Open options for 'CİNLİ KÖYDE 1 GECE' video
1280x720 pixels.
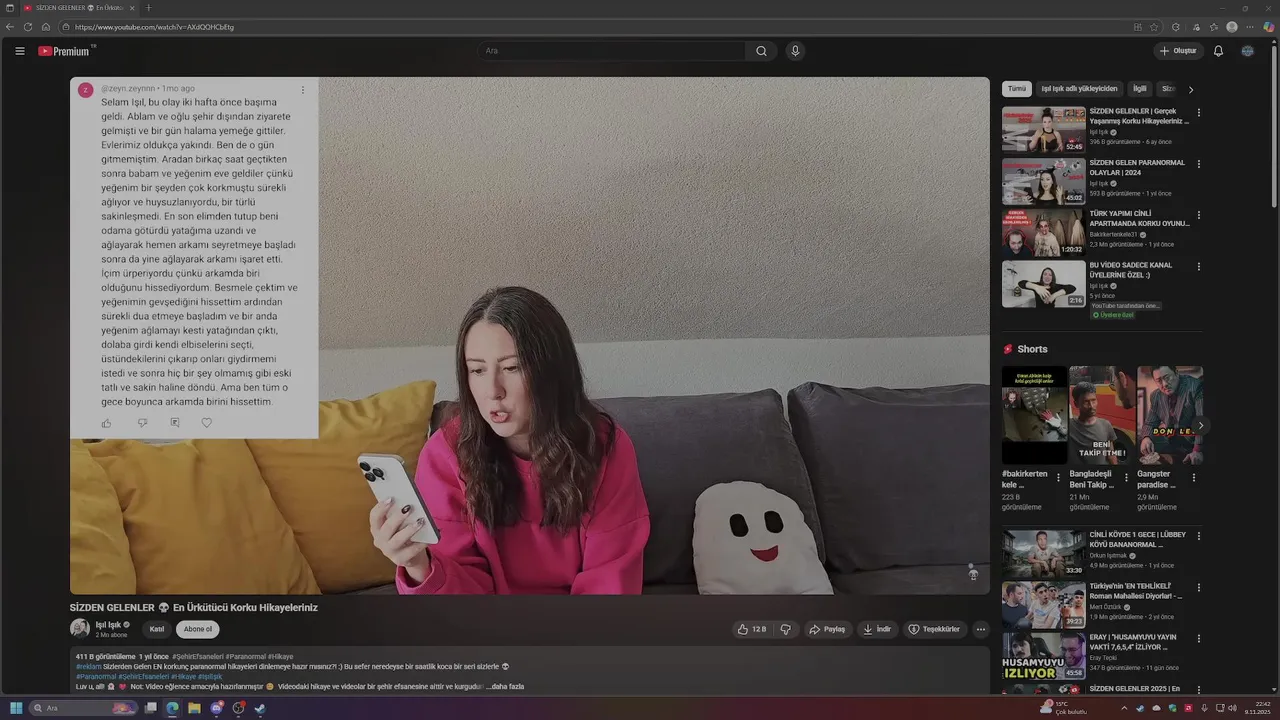tap(1199, 536)
